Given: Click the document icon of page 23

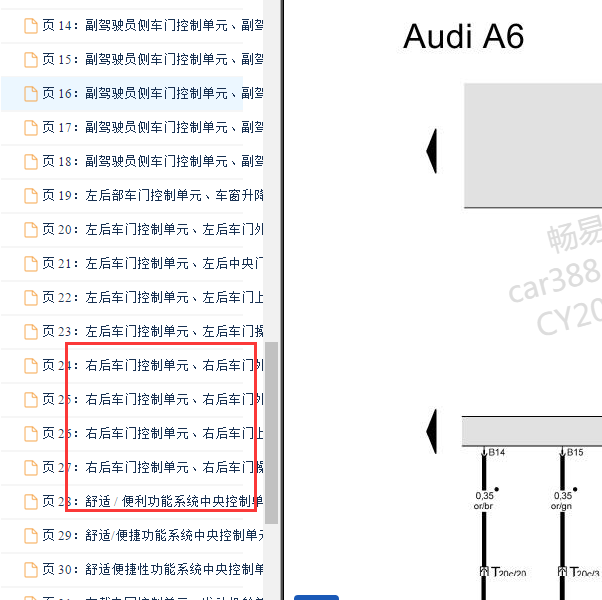Looking at the screenshot, I should [x=31, y=332].
